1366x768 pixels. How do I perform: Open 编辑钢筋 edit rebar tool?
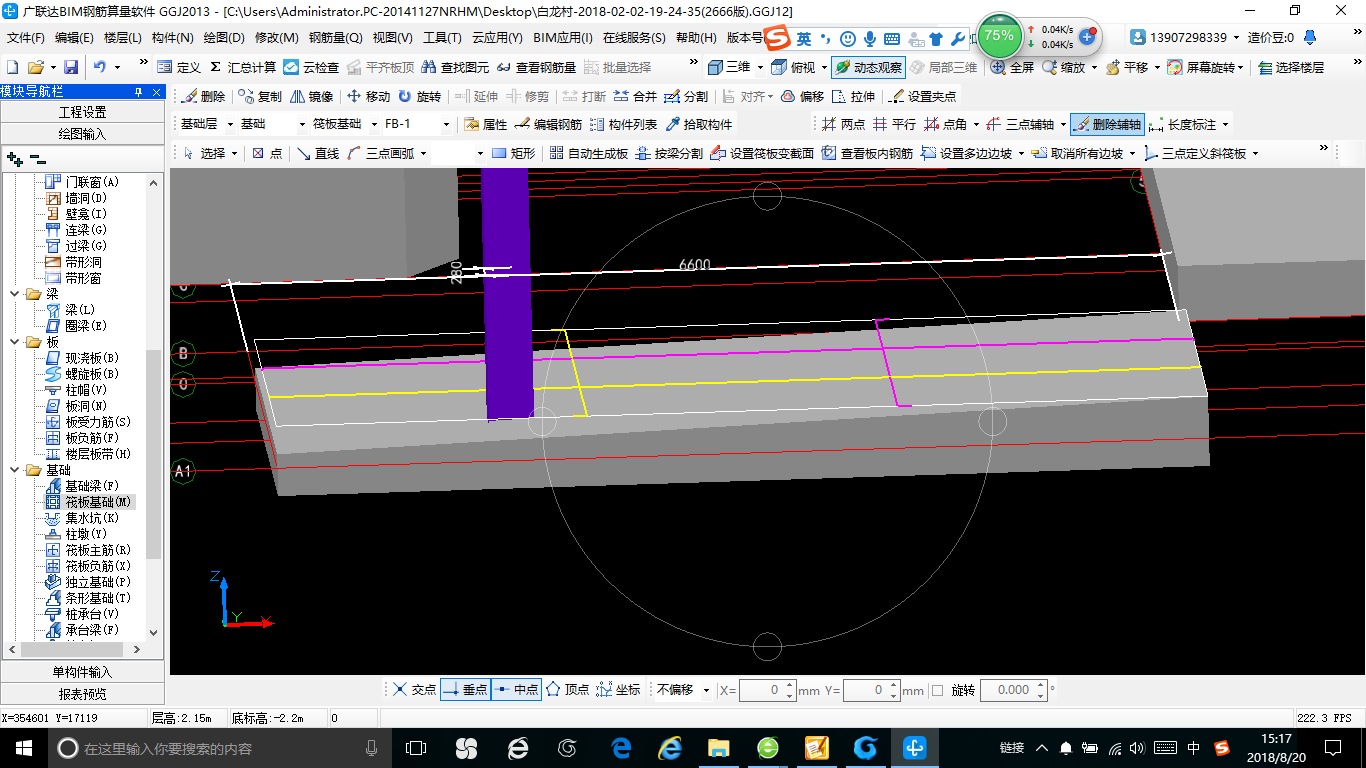pyautogui.click(x=548, y=124)
